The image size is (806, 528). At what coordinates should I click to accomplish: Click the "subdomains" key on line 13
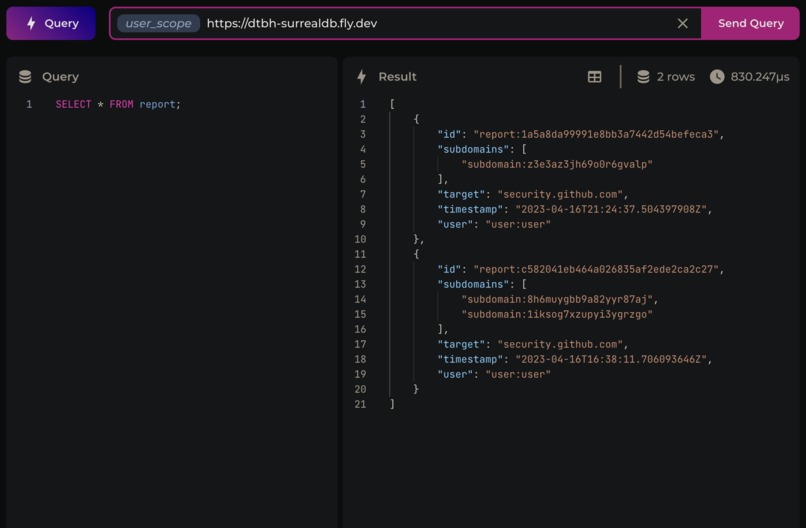tap(473, 284)
